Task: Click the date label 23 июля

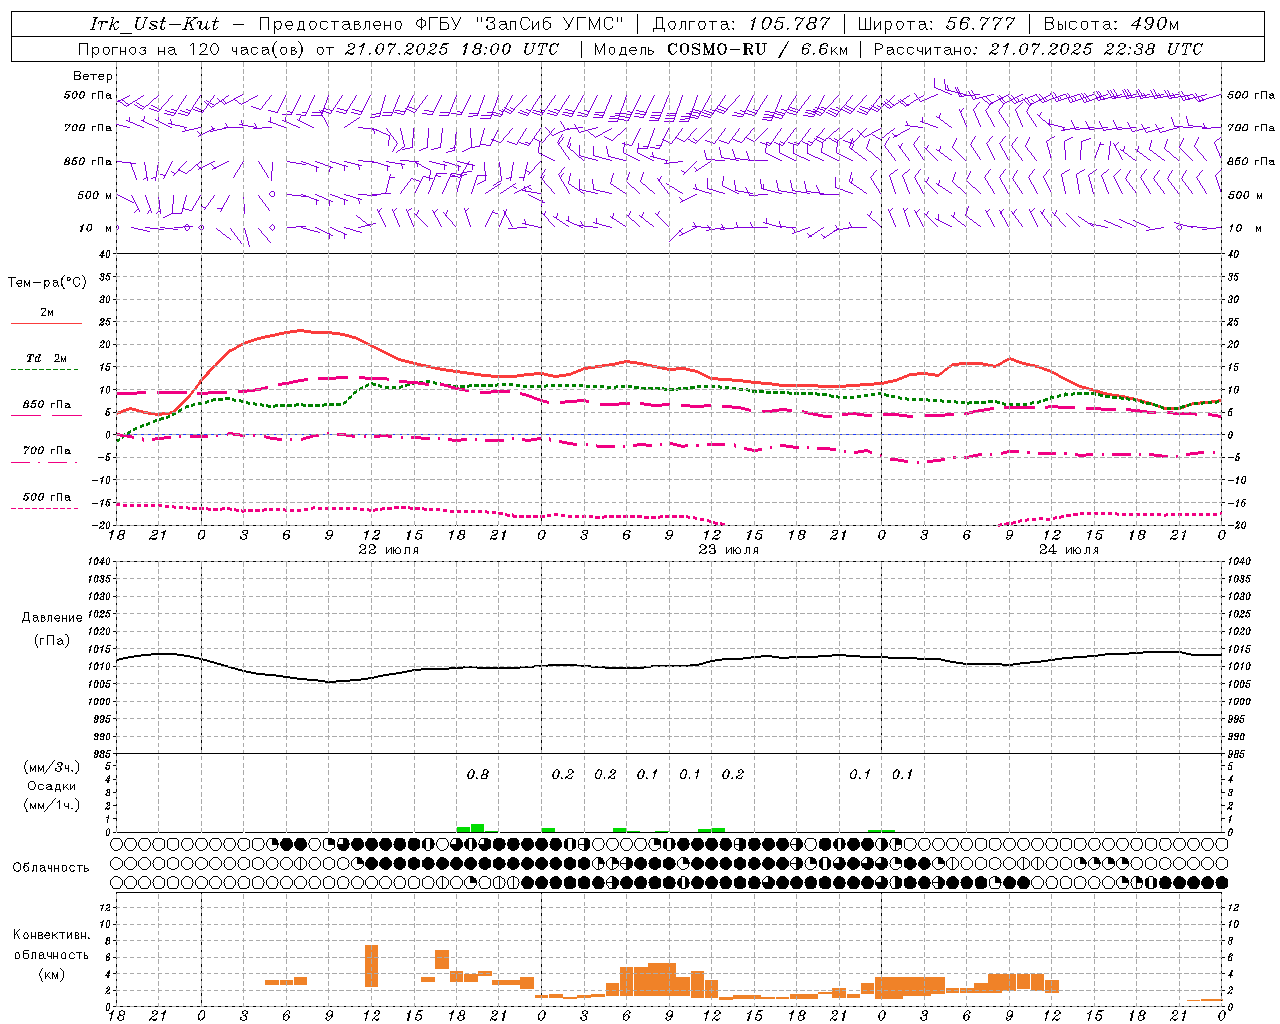Action: (728, 550)
